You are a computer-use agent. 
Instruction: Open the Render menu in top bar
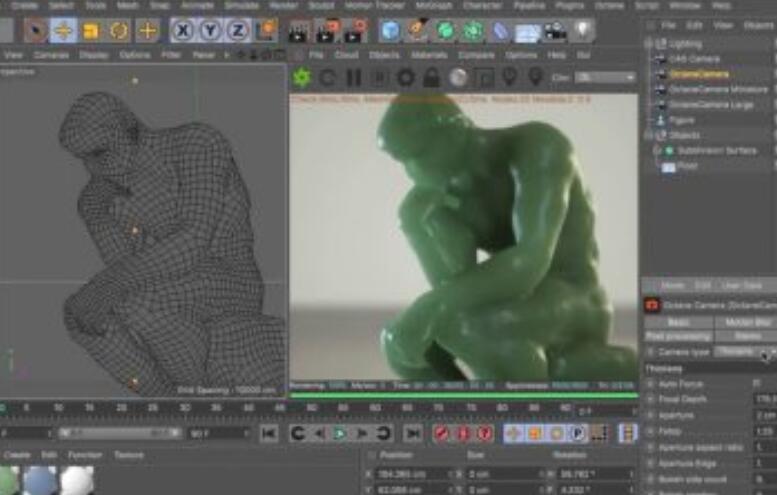point(283,5)
